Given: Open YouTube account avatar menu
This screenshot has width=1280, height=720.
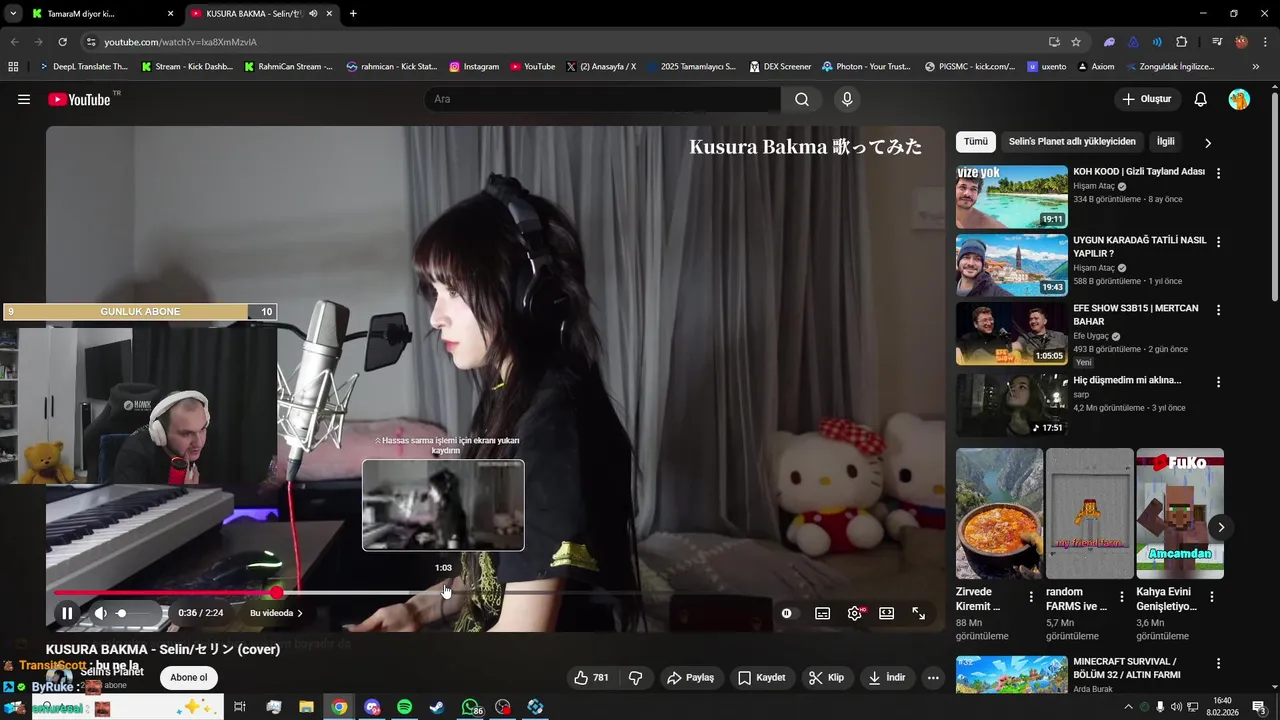Looking at the screenshot, I should coord(1239,99).
